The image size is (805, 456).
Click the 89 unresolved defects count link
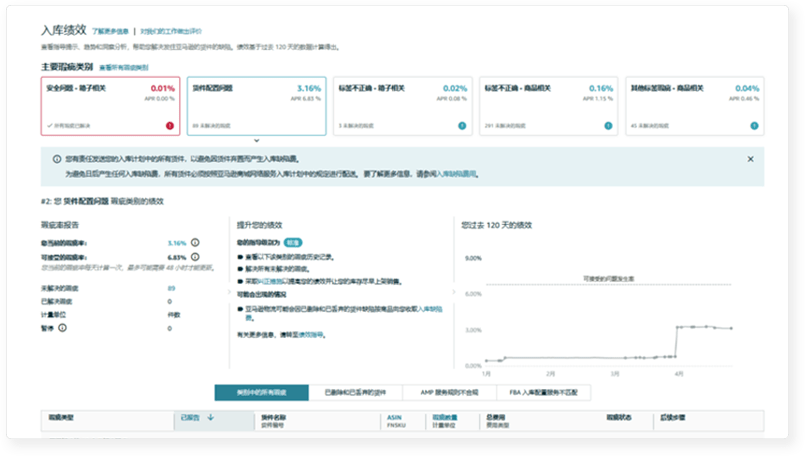pyautogui.click(x=171, y=288)
